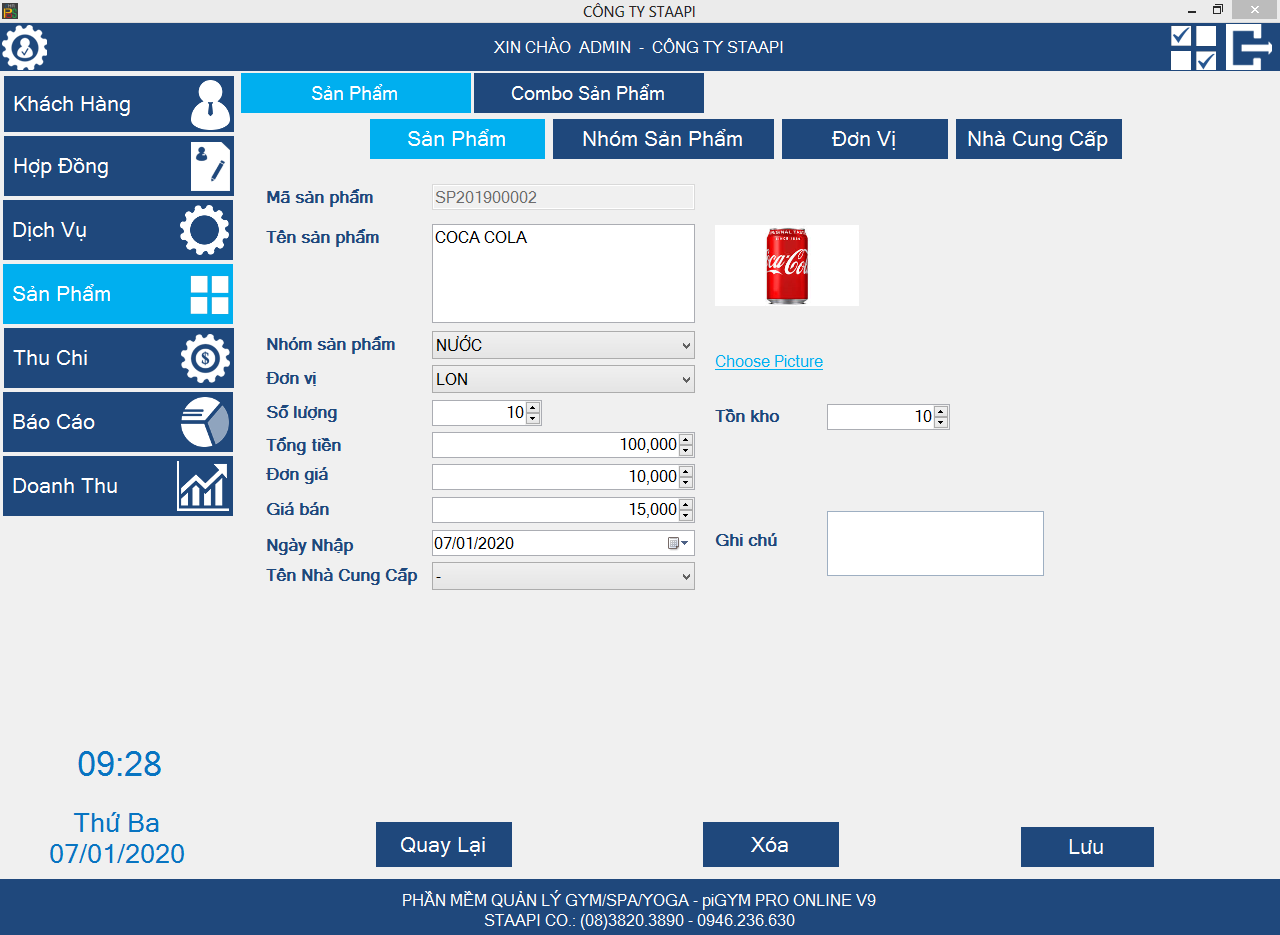
Task: Open the Tên Nhà Cung Cấp dropdown
Action: click(686, 576)
